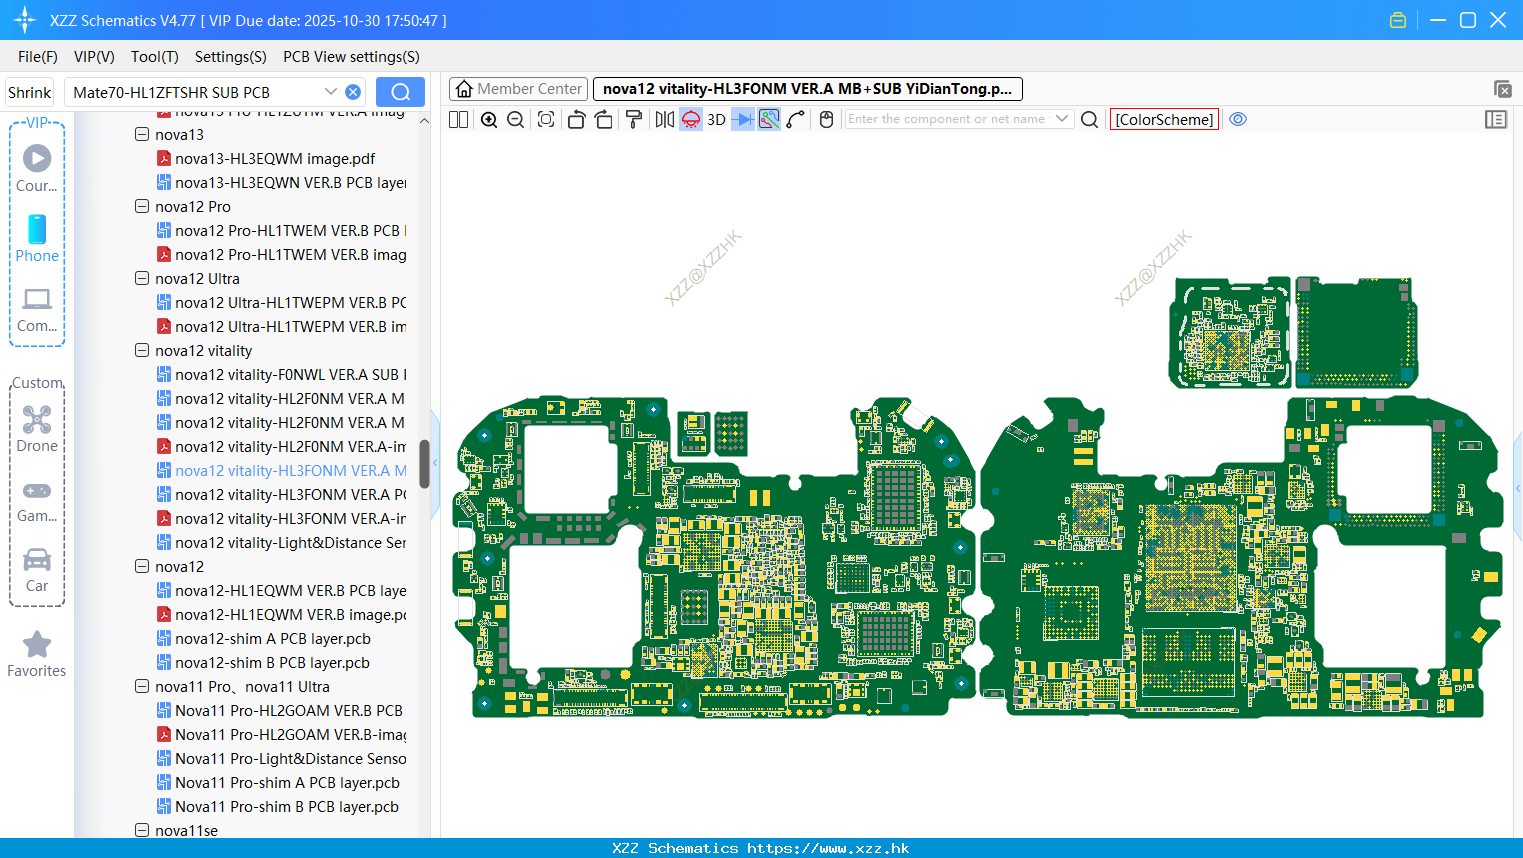Focus the Mate70-HL1ZFTSHR search field
This screenshot has width=1523, height=858.
tap(195, 92)
